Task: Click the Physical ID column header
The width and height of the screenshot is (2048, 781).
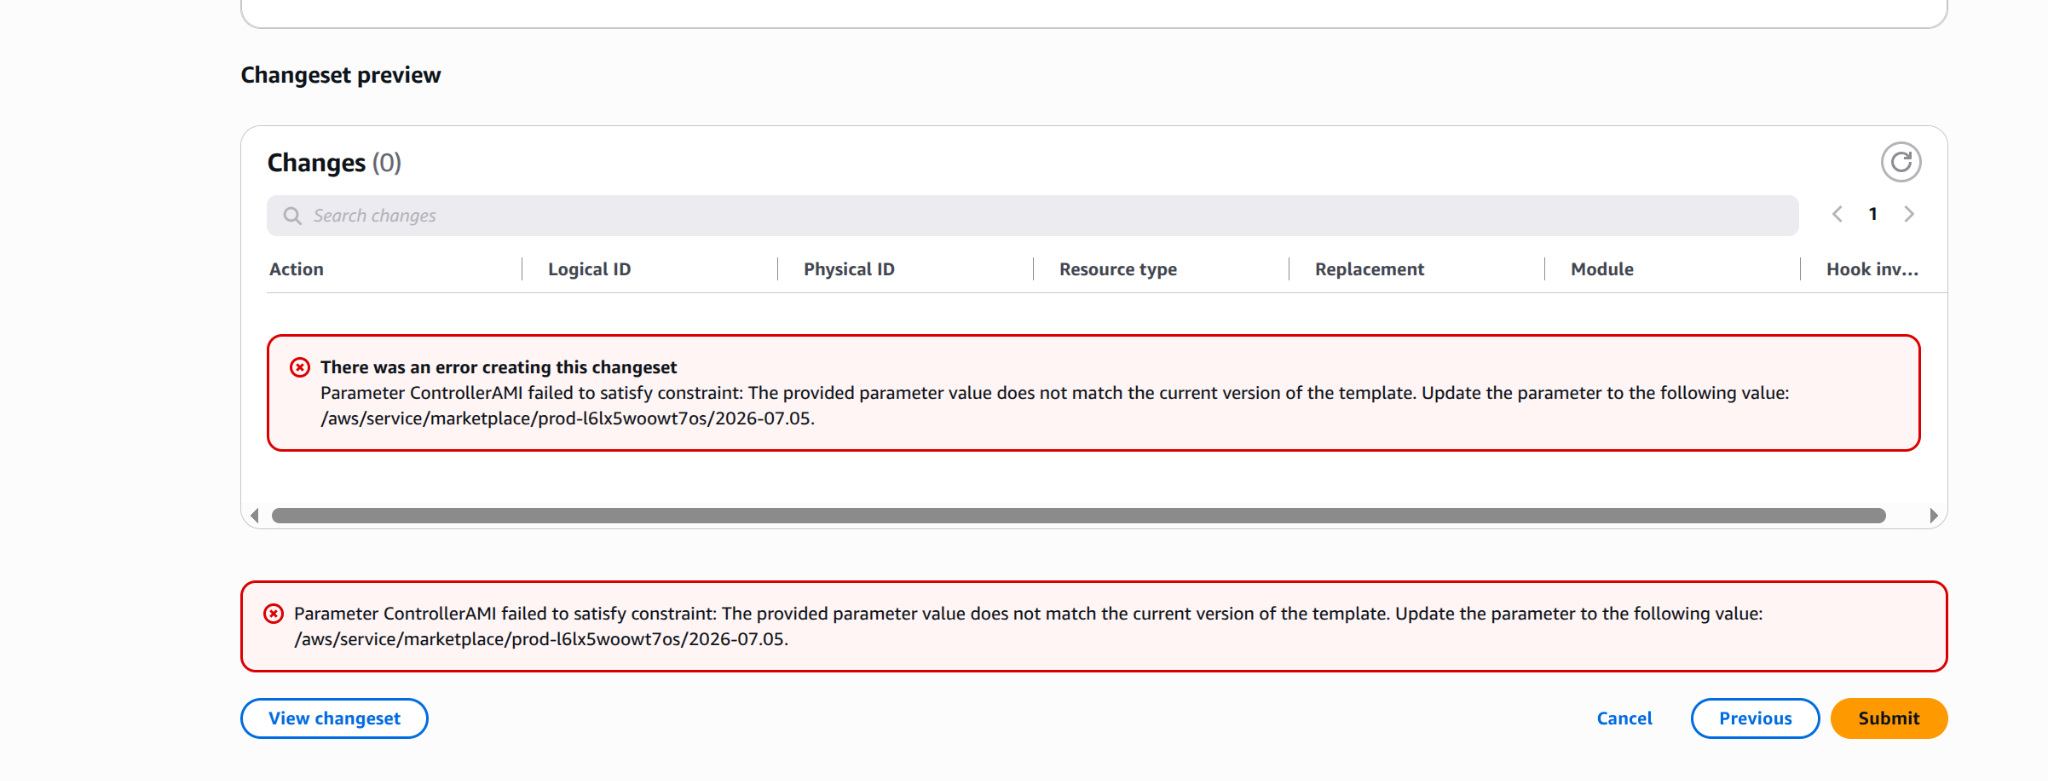Action: (x=849, y=269)
